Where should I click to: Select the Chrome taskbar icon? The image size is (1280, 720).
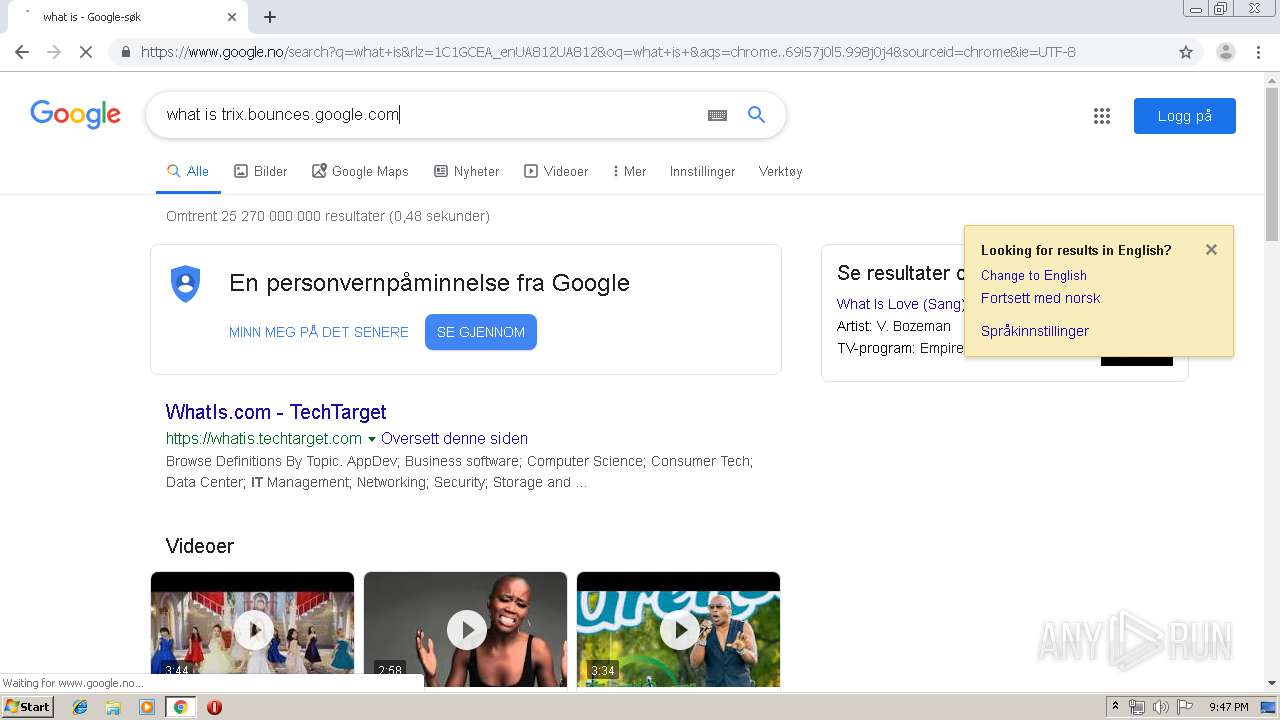[x=180, y=707]
